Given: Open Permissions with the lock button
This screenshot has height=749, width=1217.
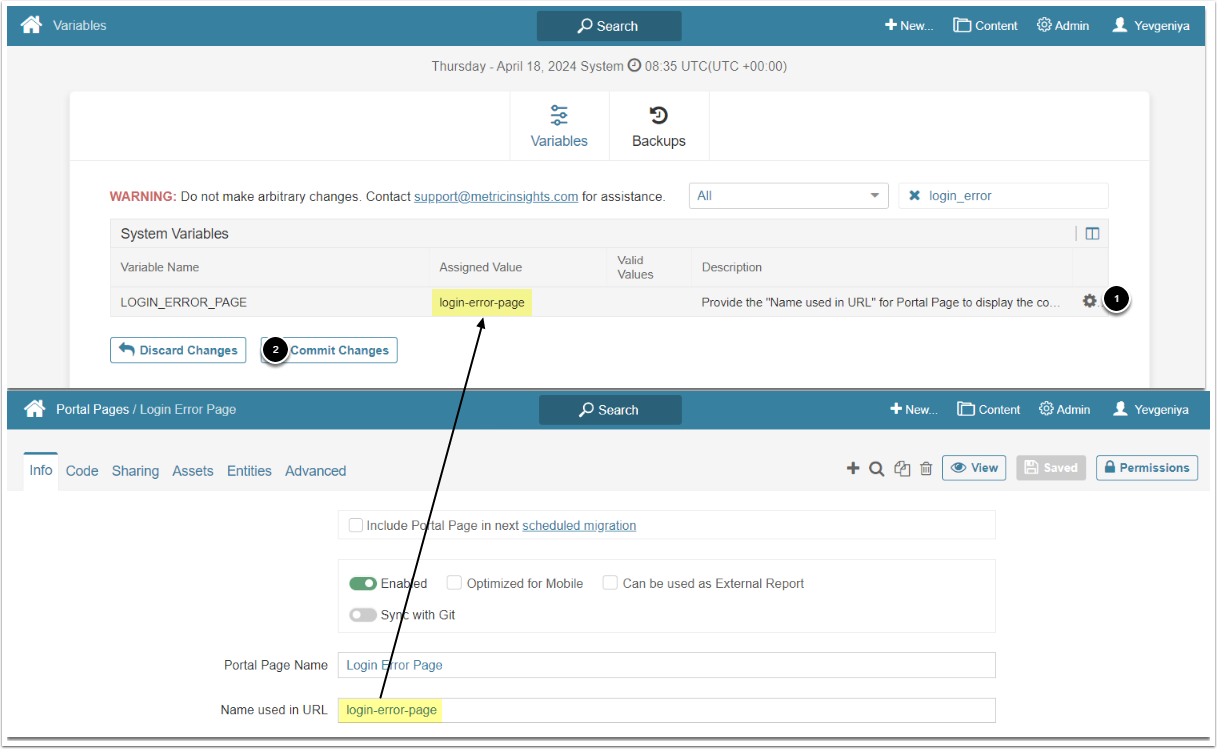Looking at the screenshot, I should tap(1147, 468).
